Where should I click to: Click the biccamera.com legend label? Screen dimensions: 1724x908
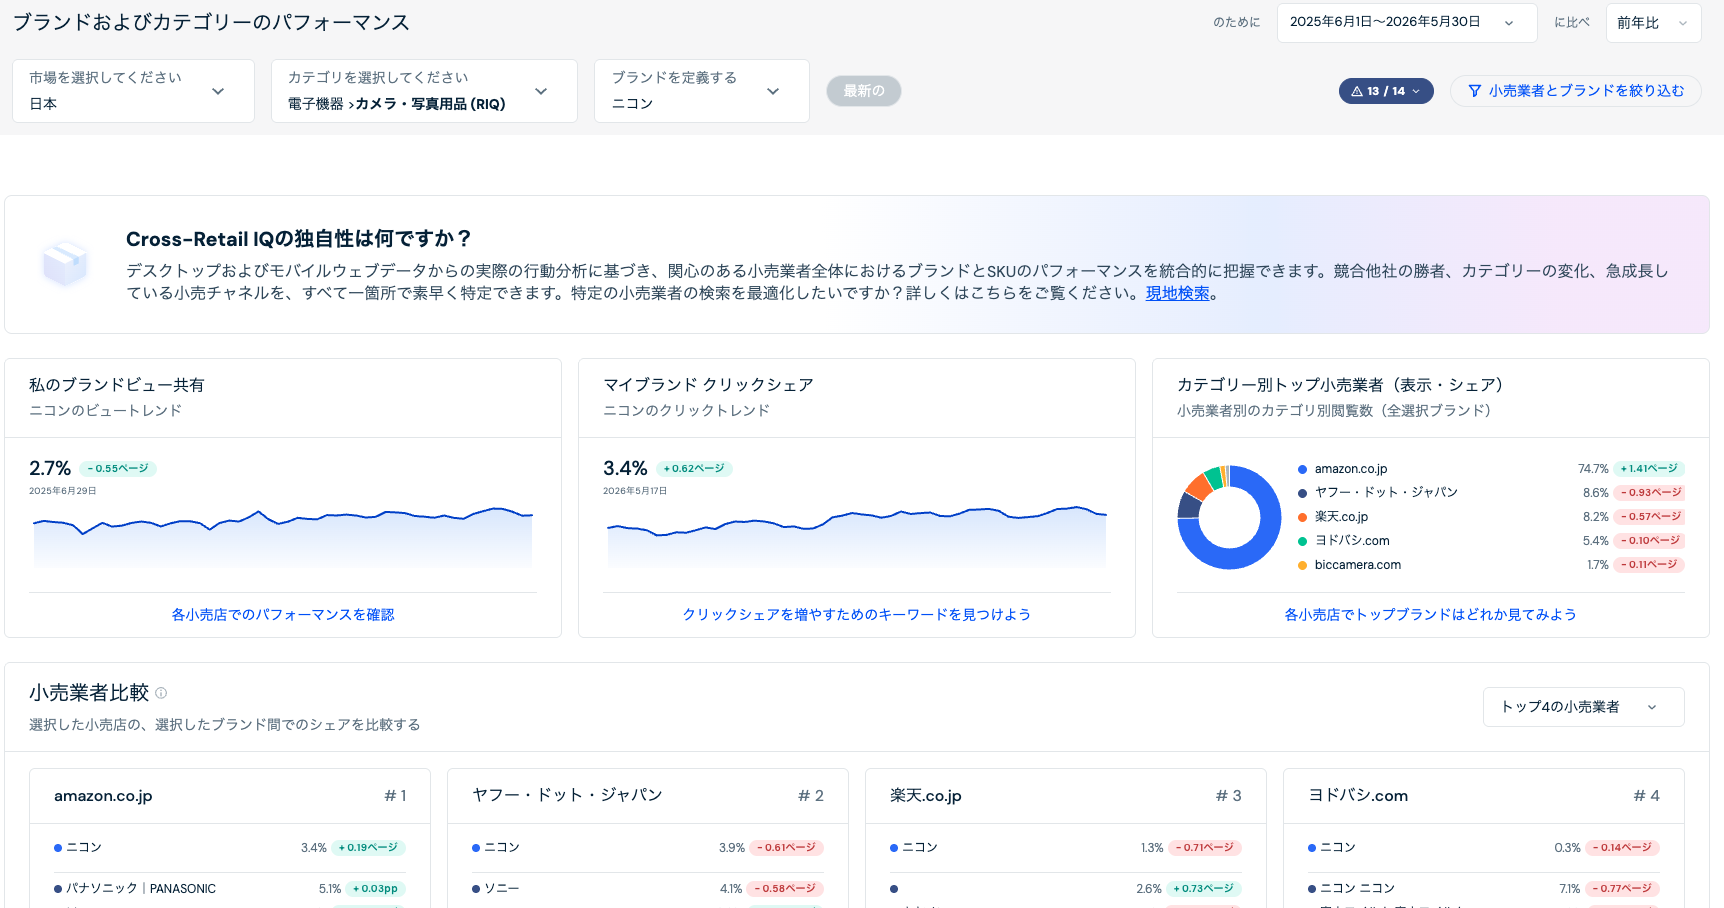(x=1358, y=565)
